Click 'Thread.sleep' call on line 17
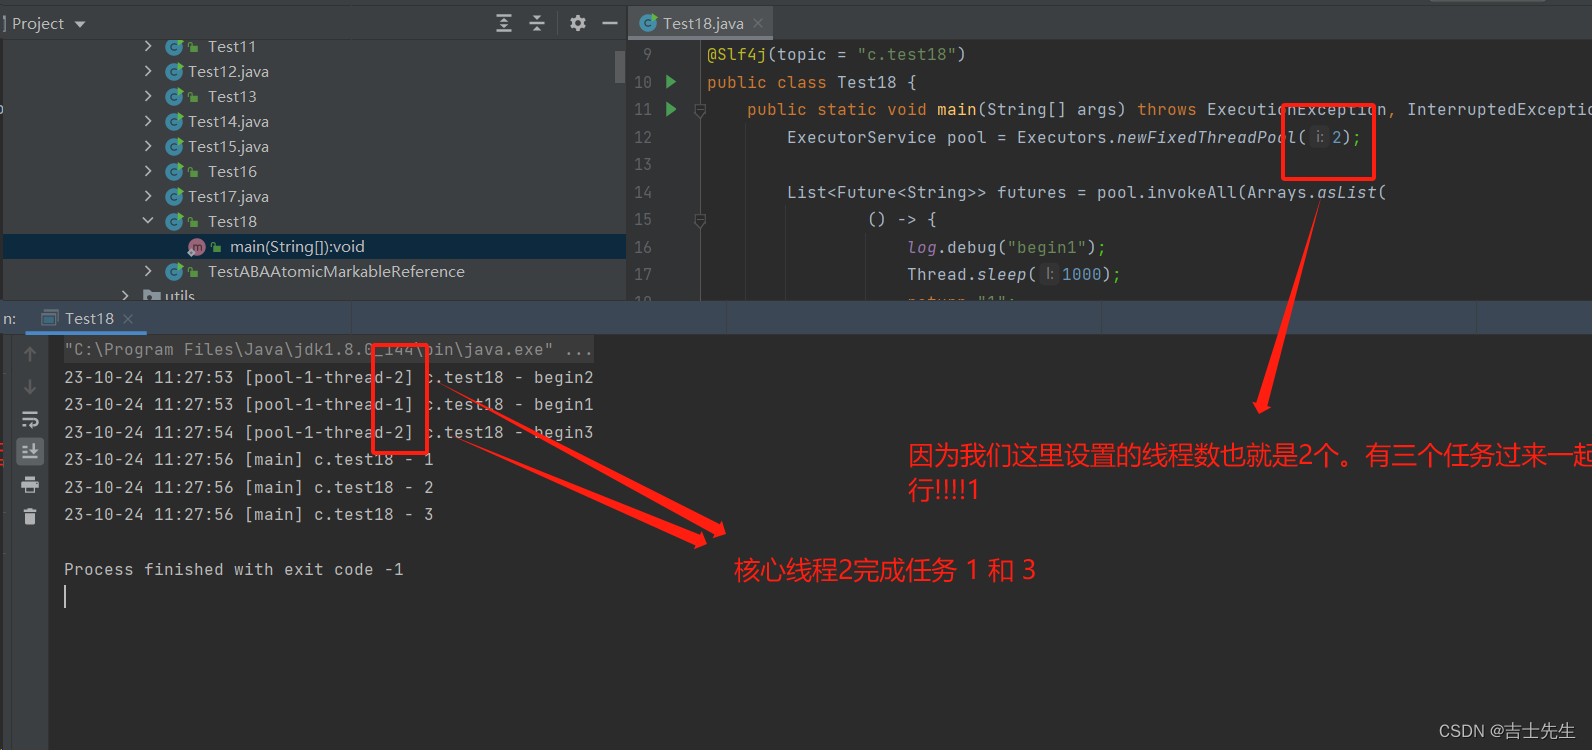This screenshot has height=750, width=1592. (966, 274)
